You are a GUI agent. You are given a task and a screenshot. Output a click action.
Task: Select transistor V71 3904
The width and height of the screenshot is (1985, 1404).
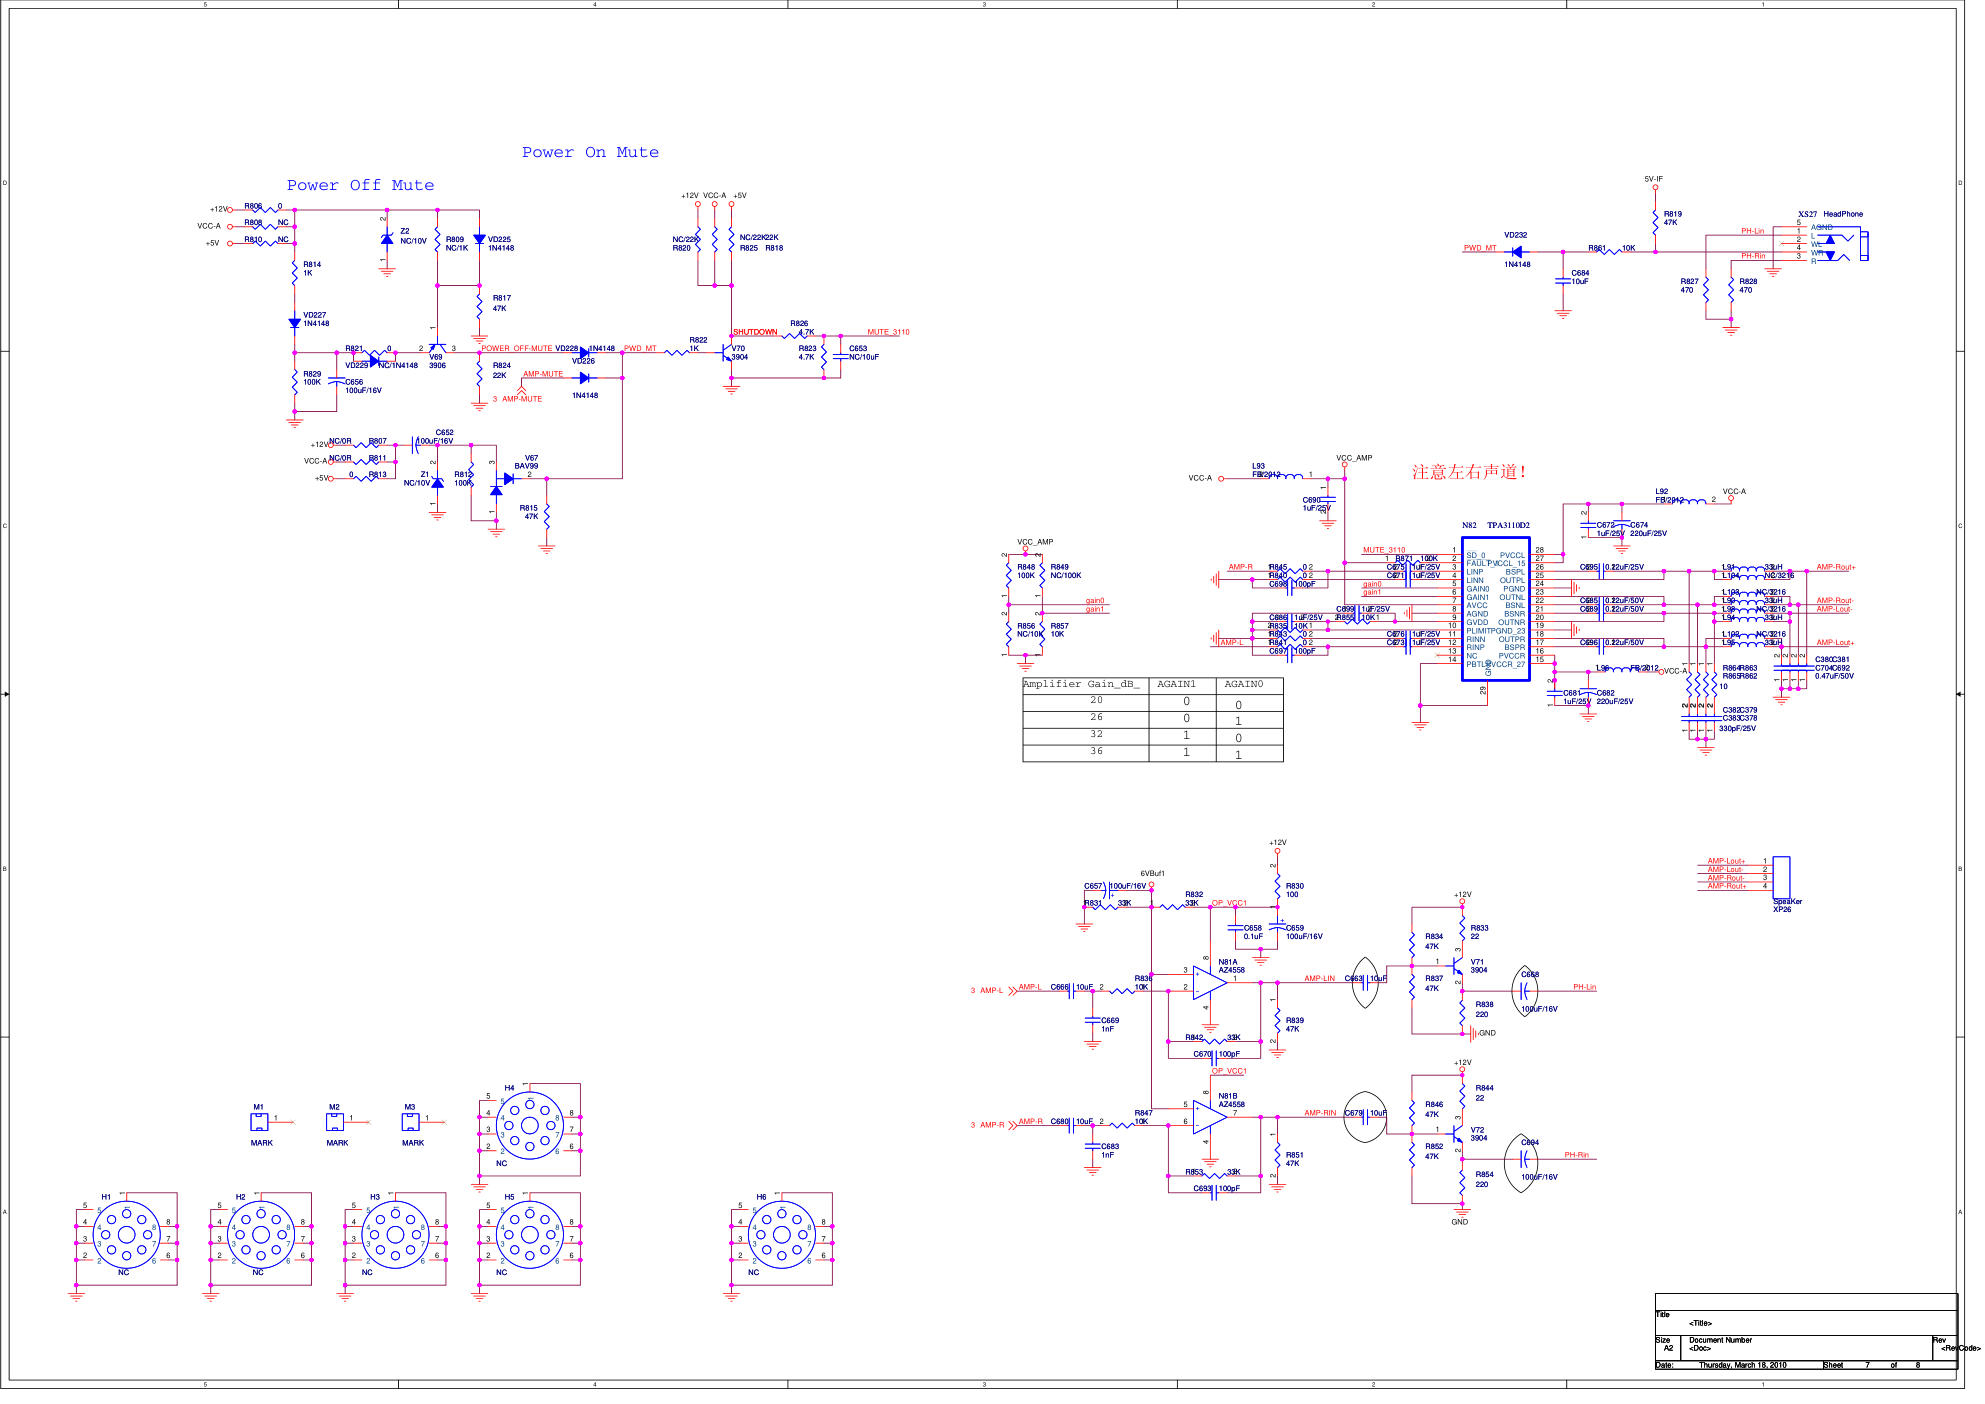tap(1459, 967)
